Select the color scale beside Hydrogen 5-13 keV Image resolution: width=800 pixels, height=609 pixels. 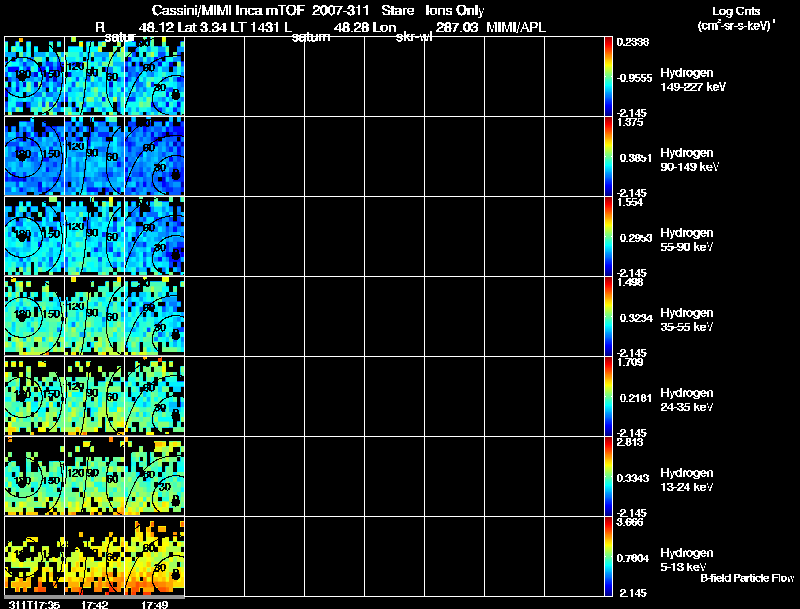[x=609, y=556]
